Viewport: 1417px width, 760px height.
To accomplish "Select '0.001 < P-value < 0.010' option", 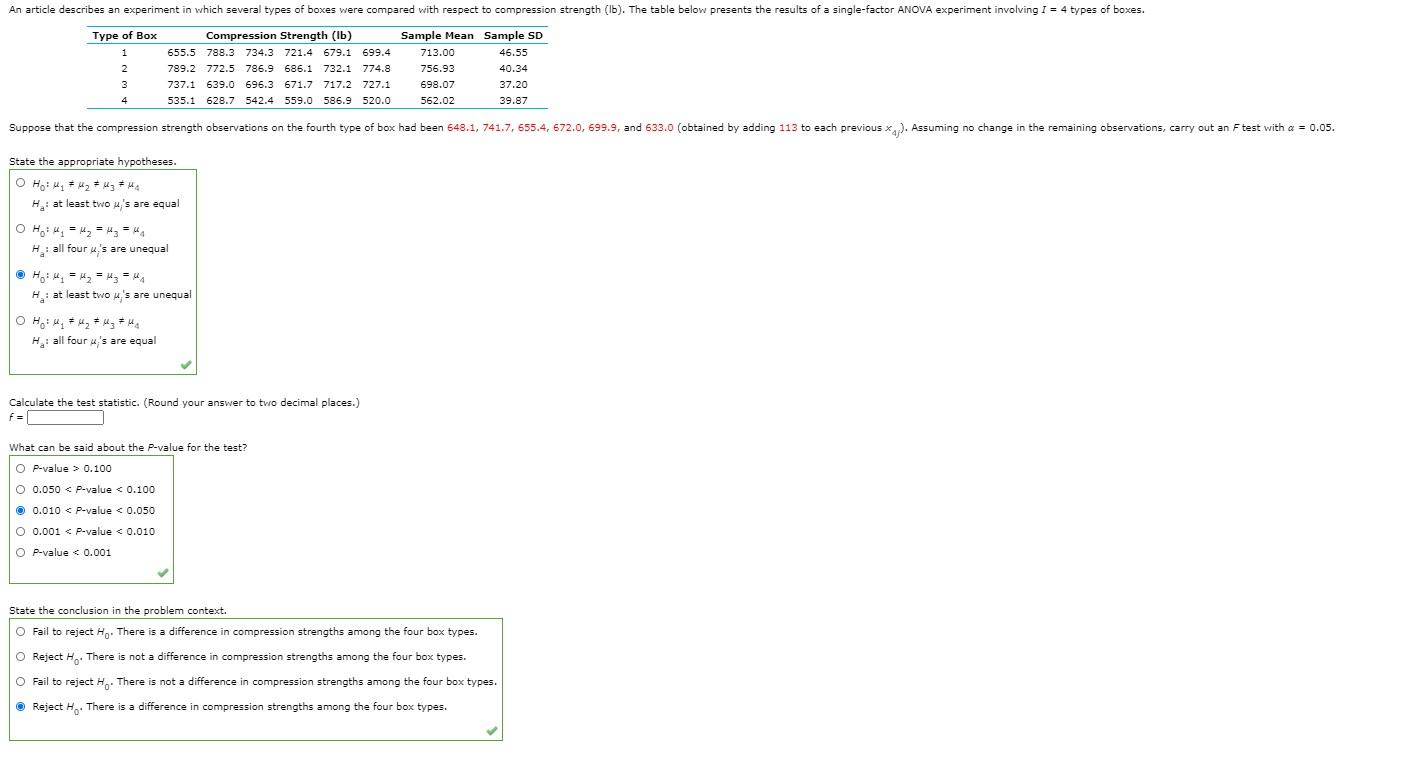I will pyautogui.click(x=21, y=531).
